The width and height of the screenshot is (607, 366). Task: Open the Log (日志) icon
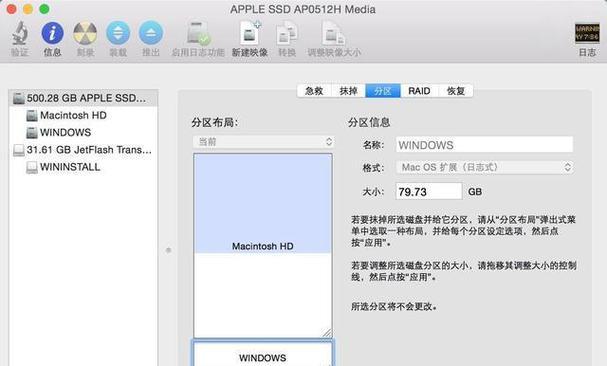(x=587, y=33)
